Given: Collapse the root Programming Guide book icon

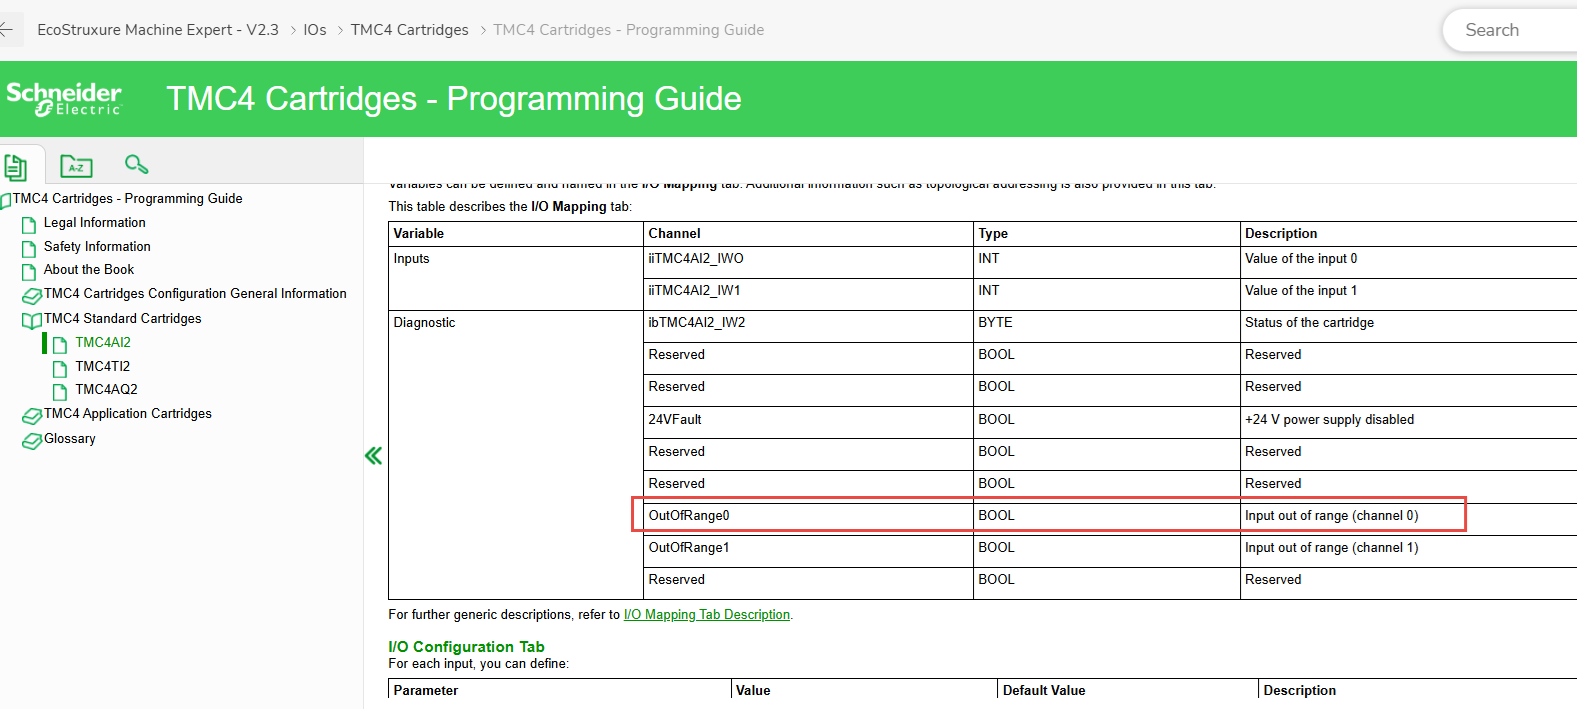Looking at the screenshot, I should pos(6,200).
